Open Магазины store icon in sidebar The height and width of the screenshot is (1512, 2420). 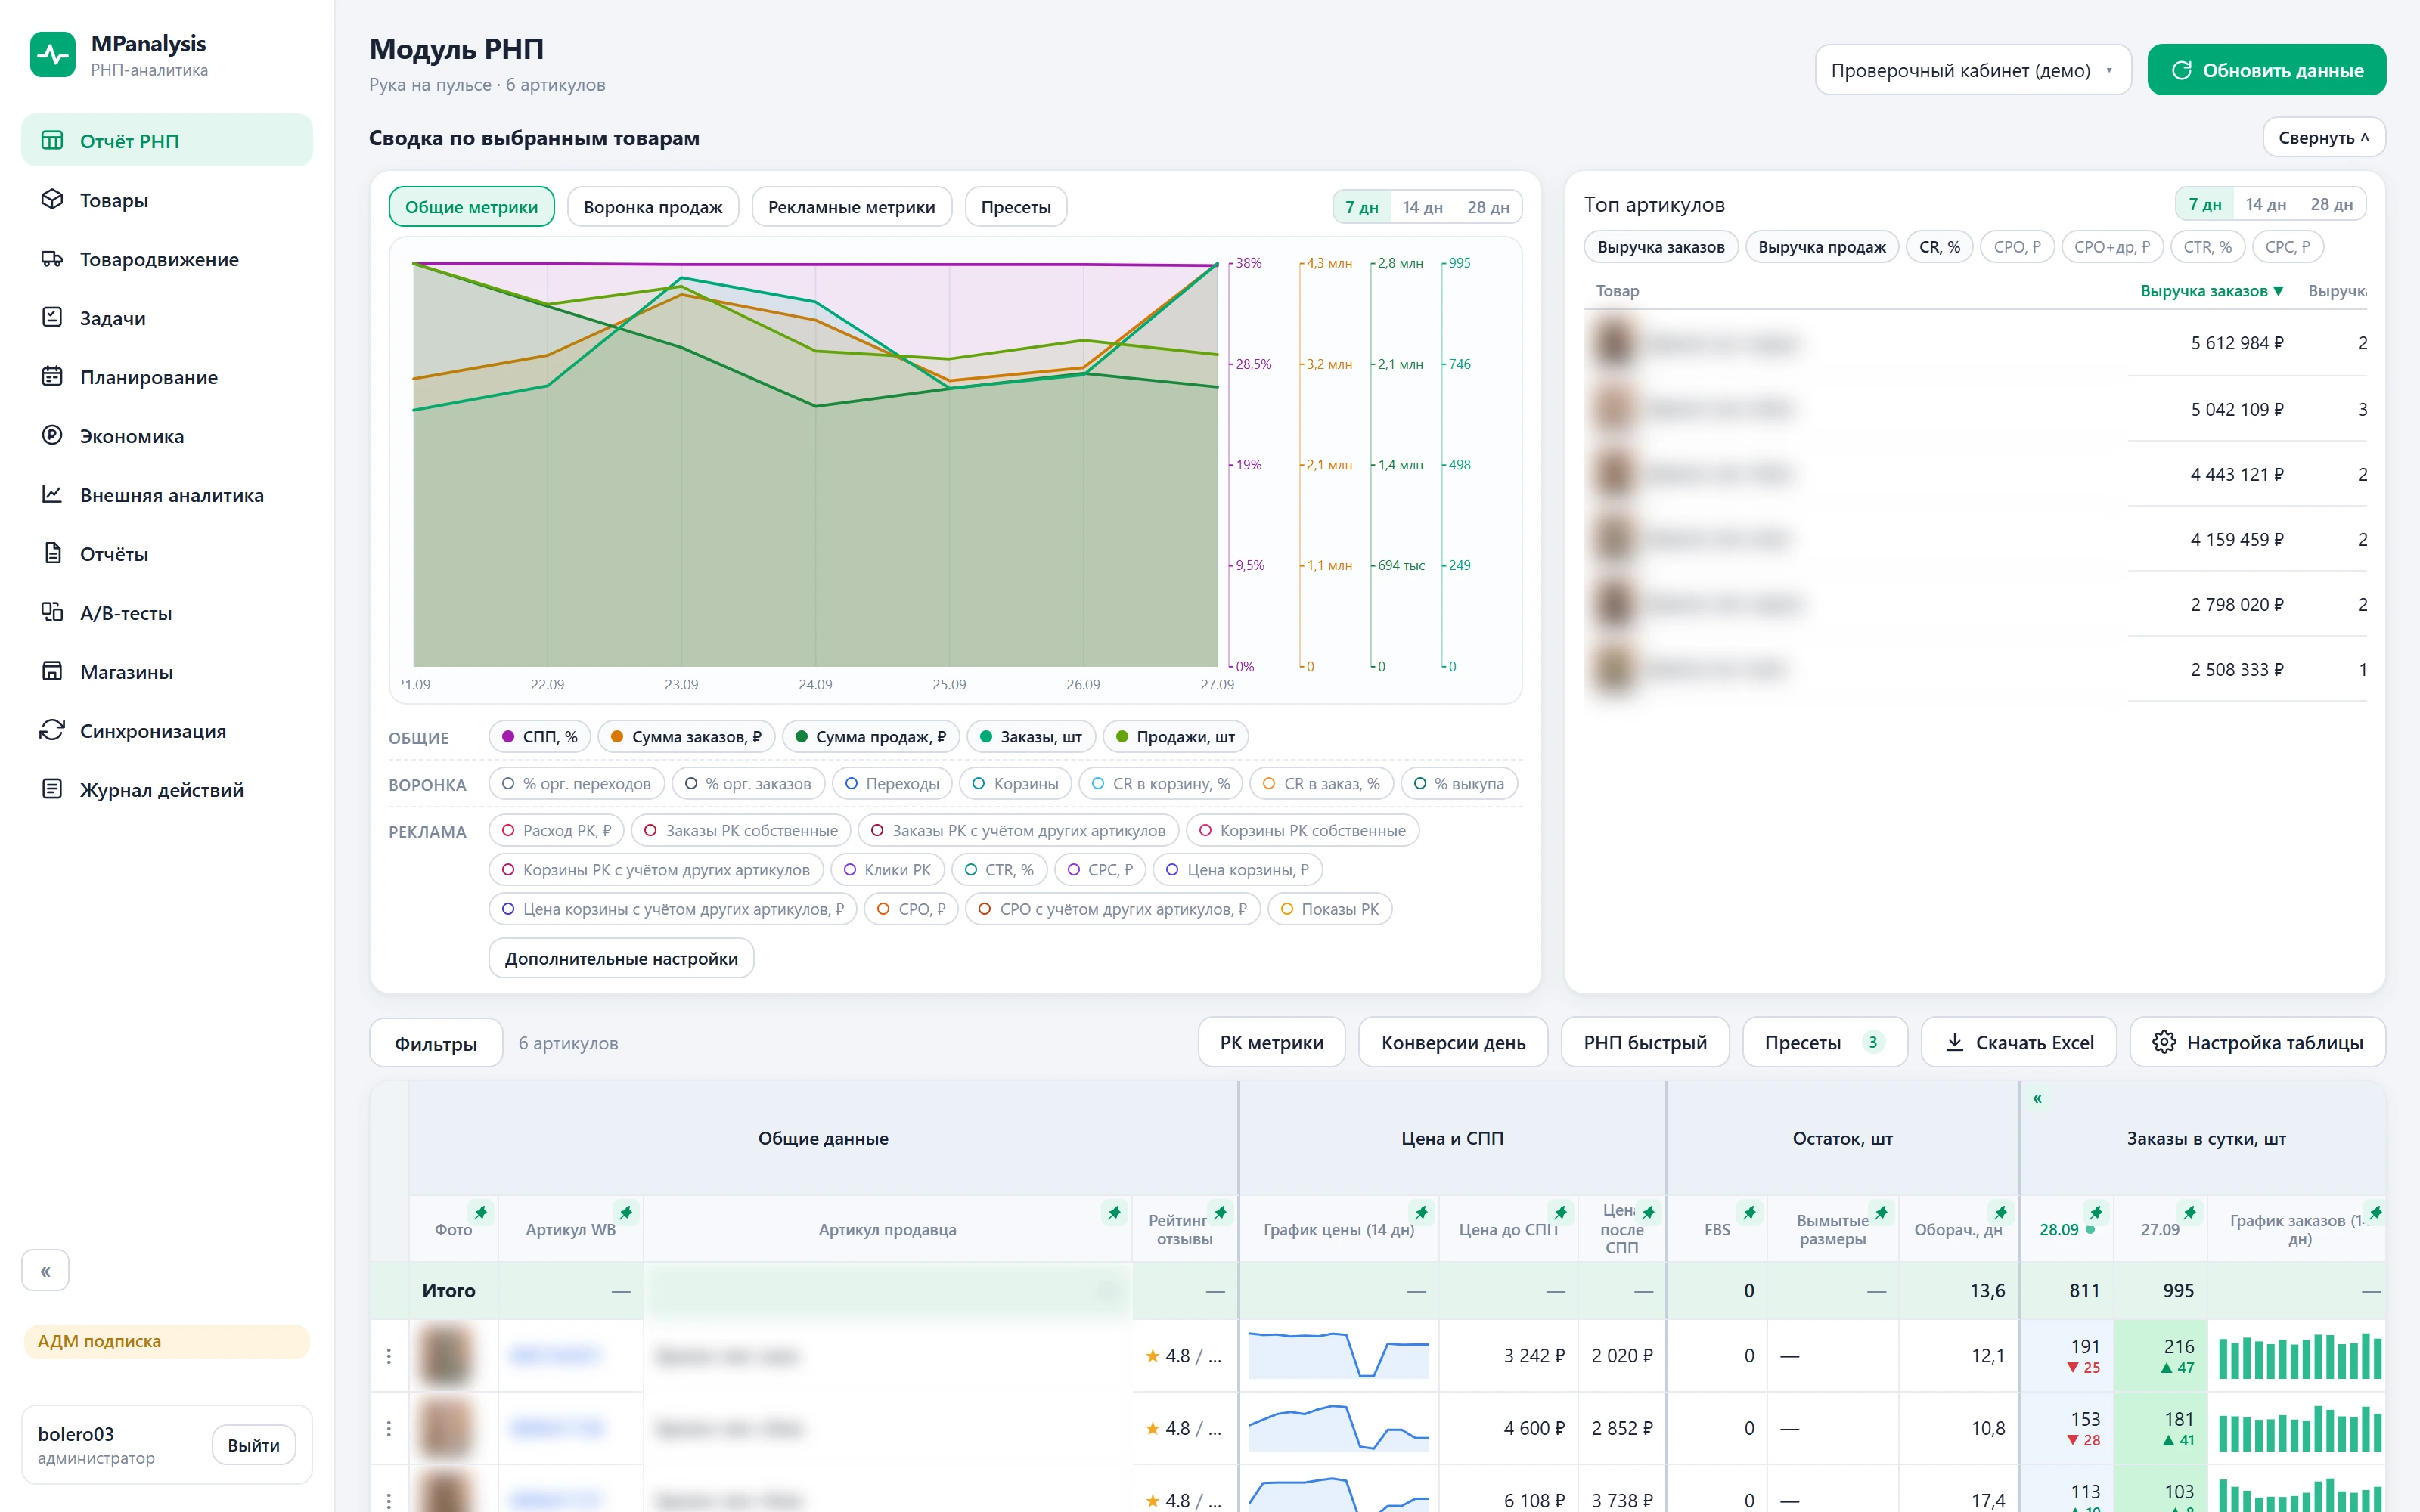click(52, 671)
